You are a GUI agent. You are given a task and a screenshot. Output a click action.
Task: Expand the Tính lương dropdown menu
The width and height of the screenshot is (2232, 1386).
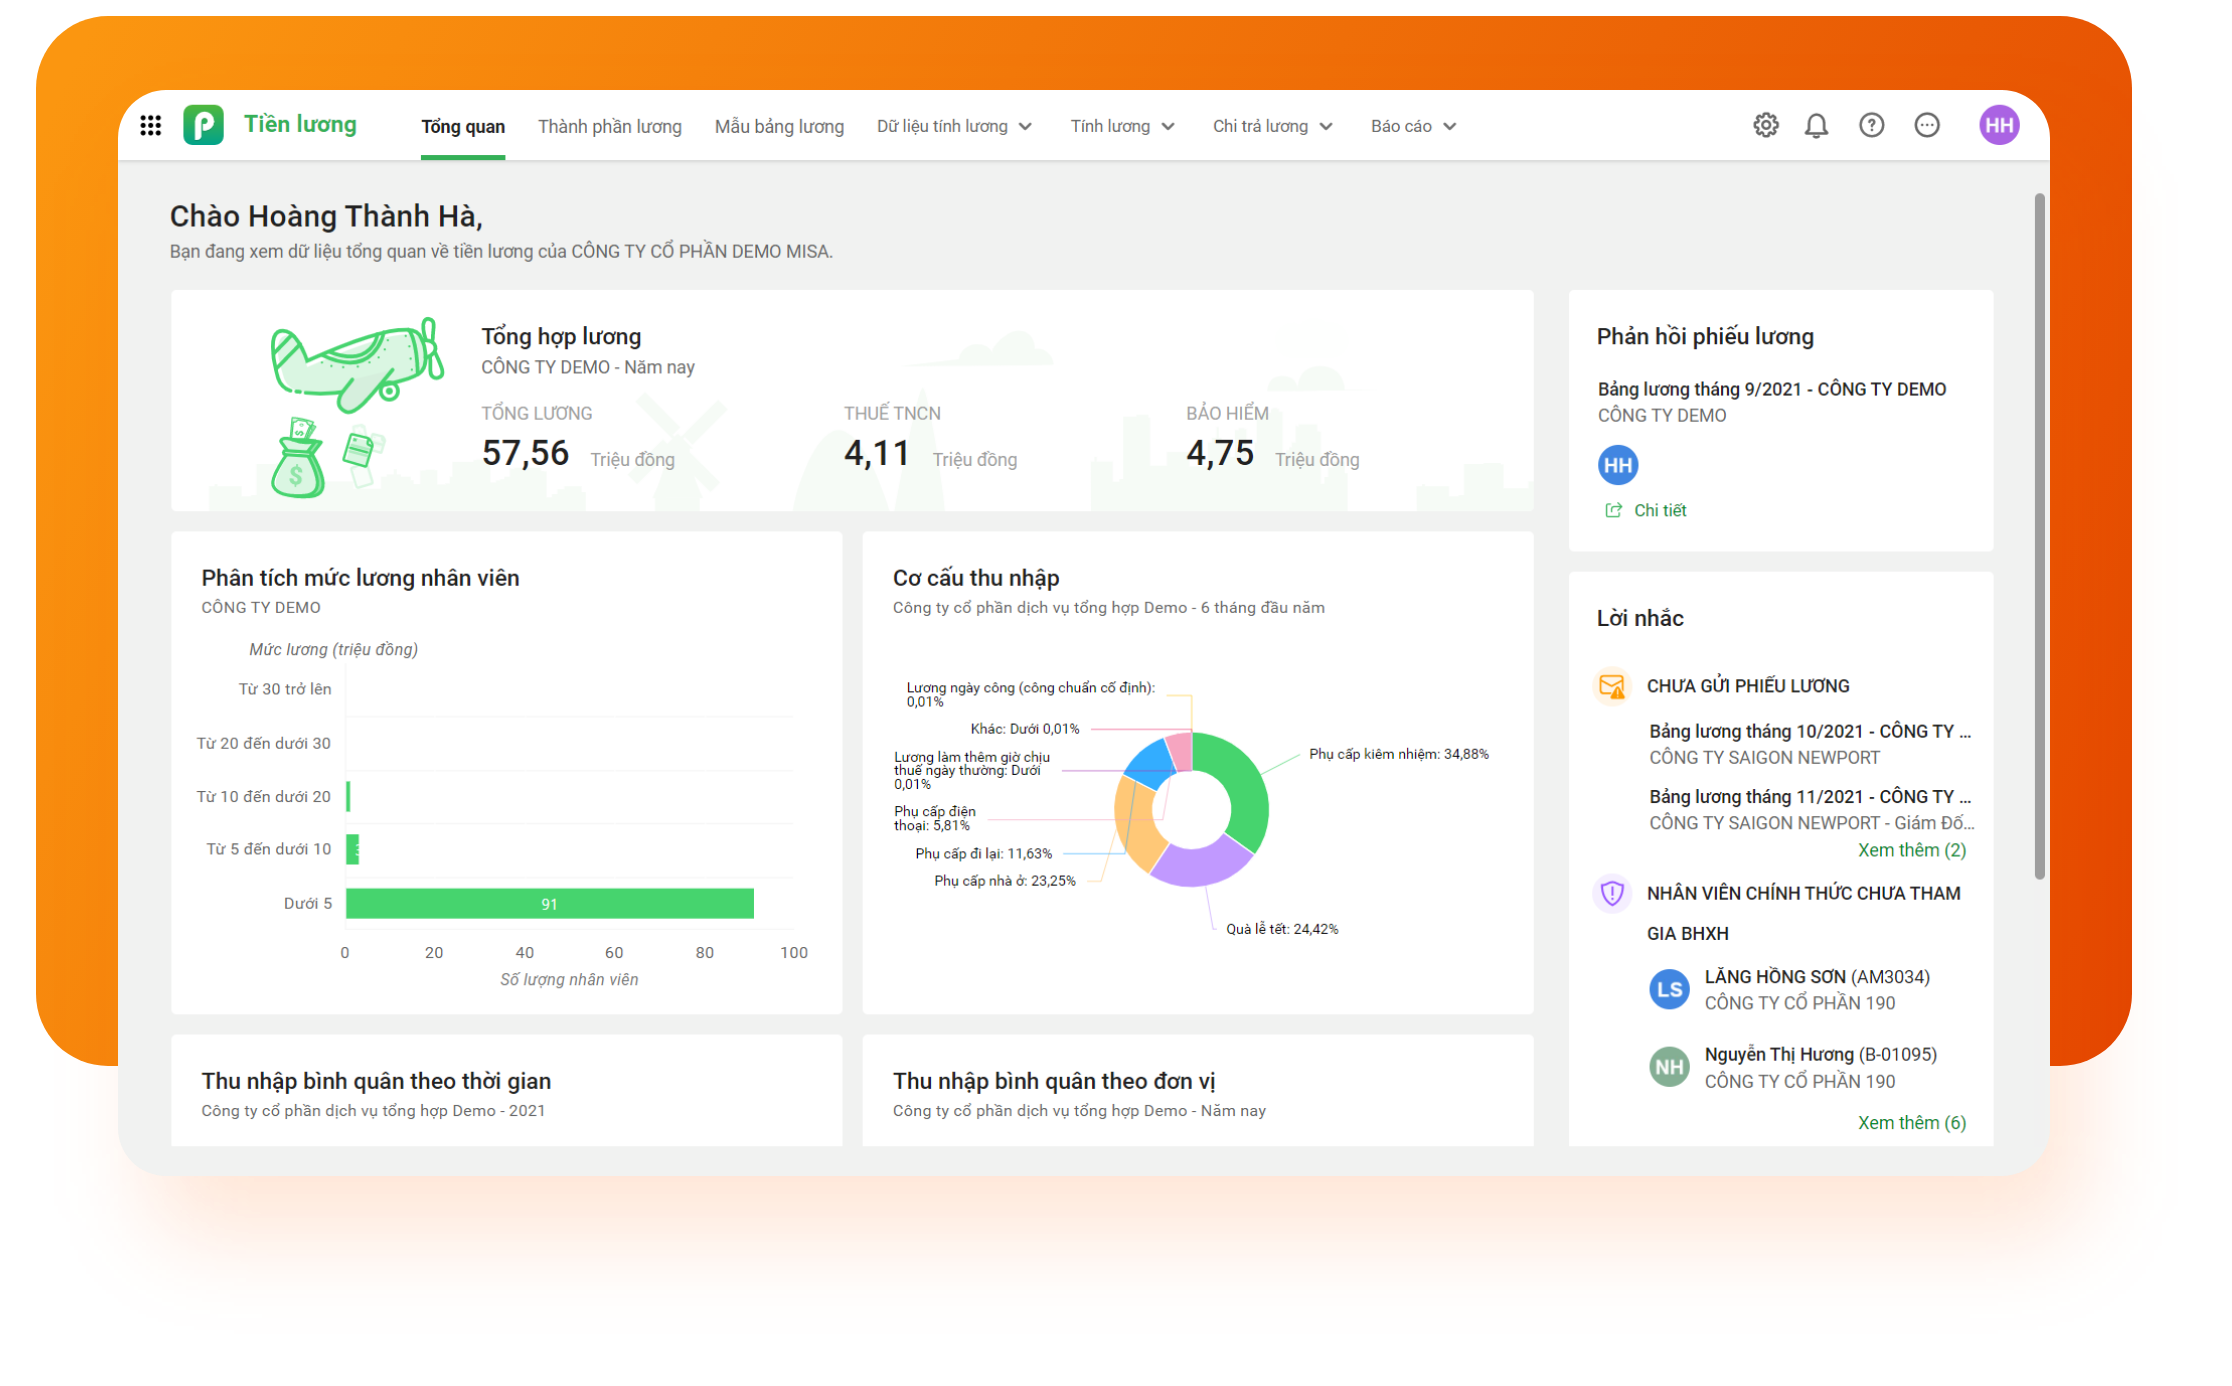click(x=1122, y=127)
